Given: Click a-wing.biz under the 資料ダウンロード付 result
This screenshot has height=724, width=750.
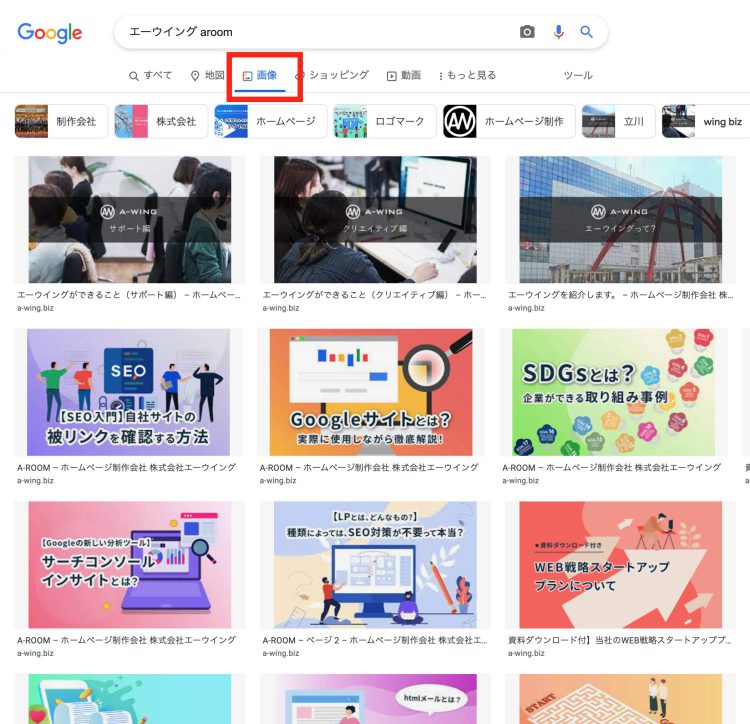Looking at the screenshot, I should tap(526, 654).
